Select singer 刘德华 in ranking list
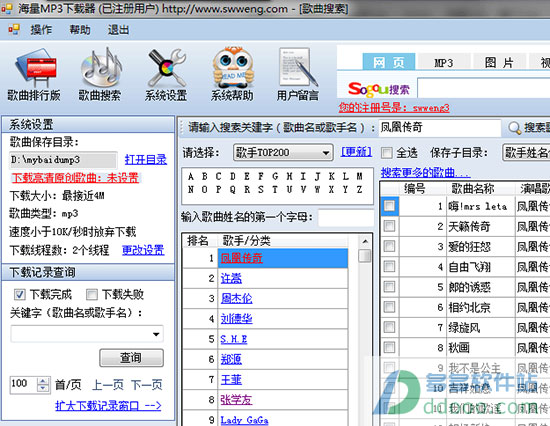This screenshot has height=426, width=550. pyautogui.click(x=236, y=319)
